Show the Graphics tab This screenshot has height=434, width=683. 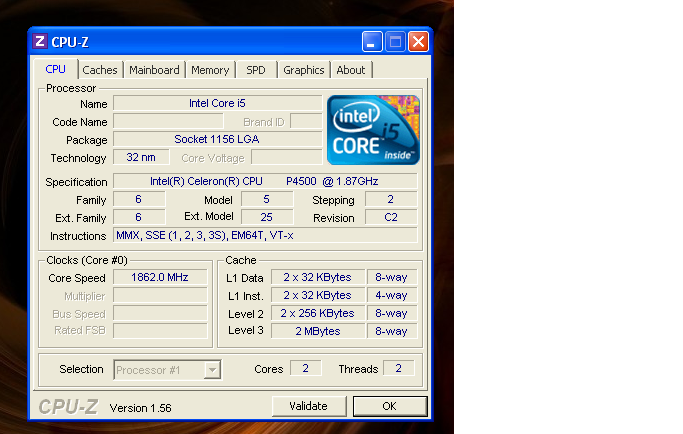click(304, 70)
